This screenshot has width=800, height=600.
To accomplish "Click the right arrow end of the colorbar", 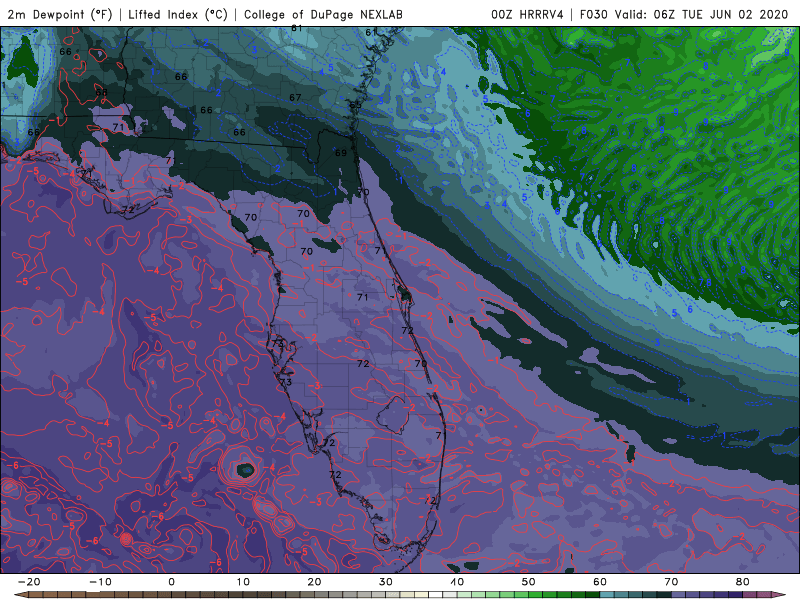I will pyautogui.click(x=780, y=595).
